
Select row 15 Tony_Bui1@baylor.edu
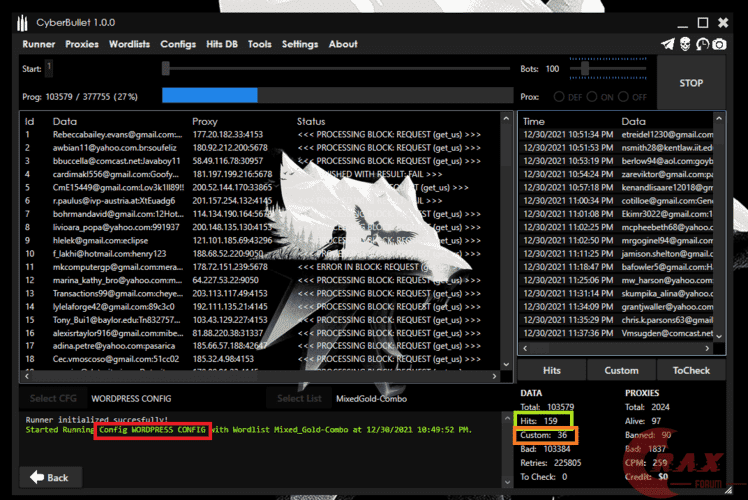point(260,320)
